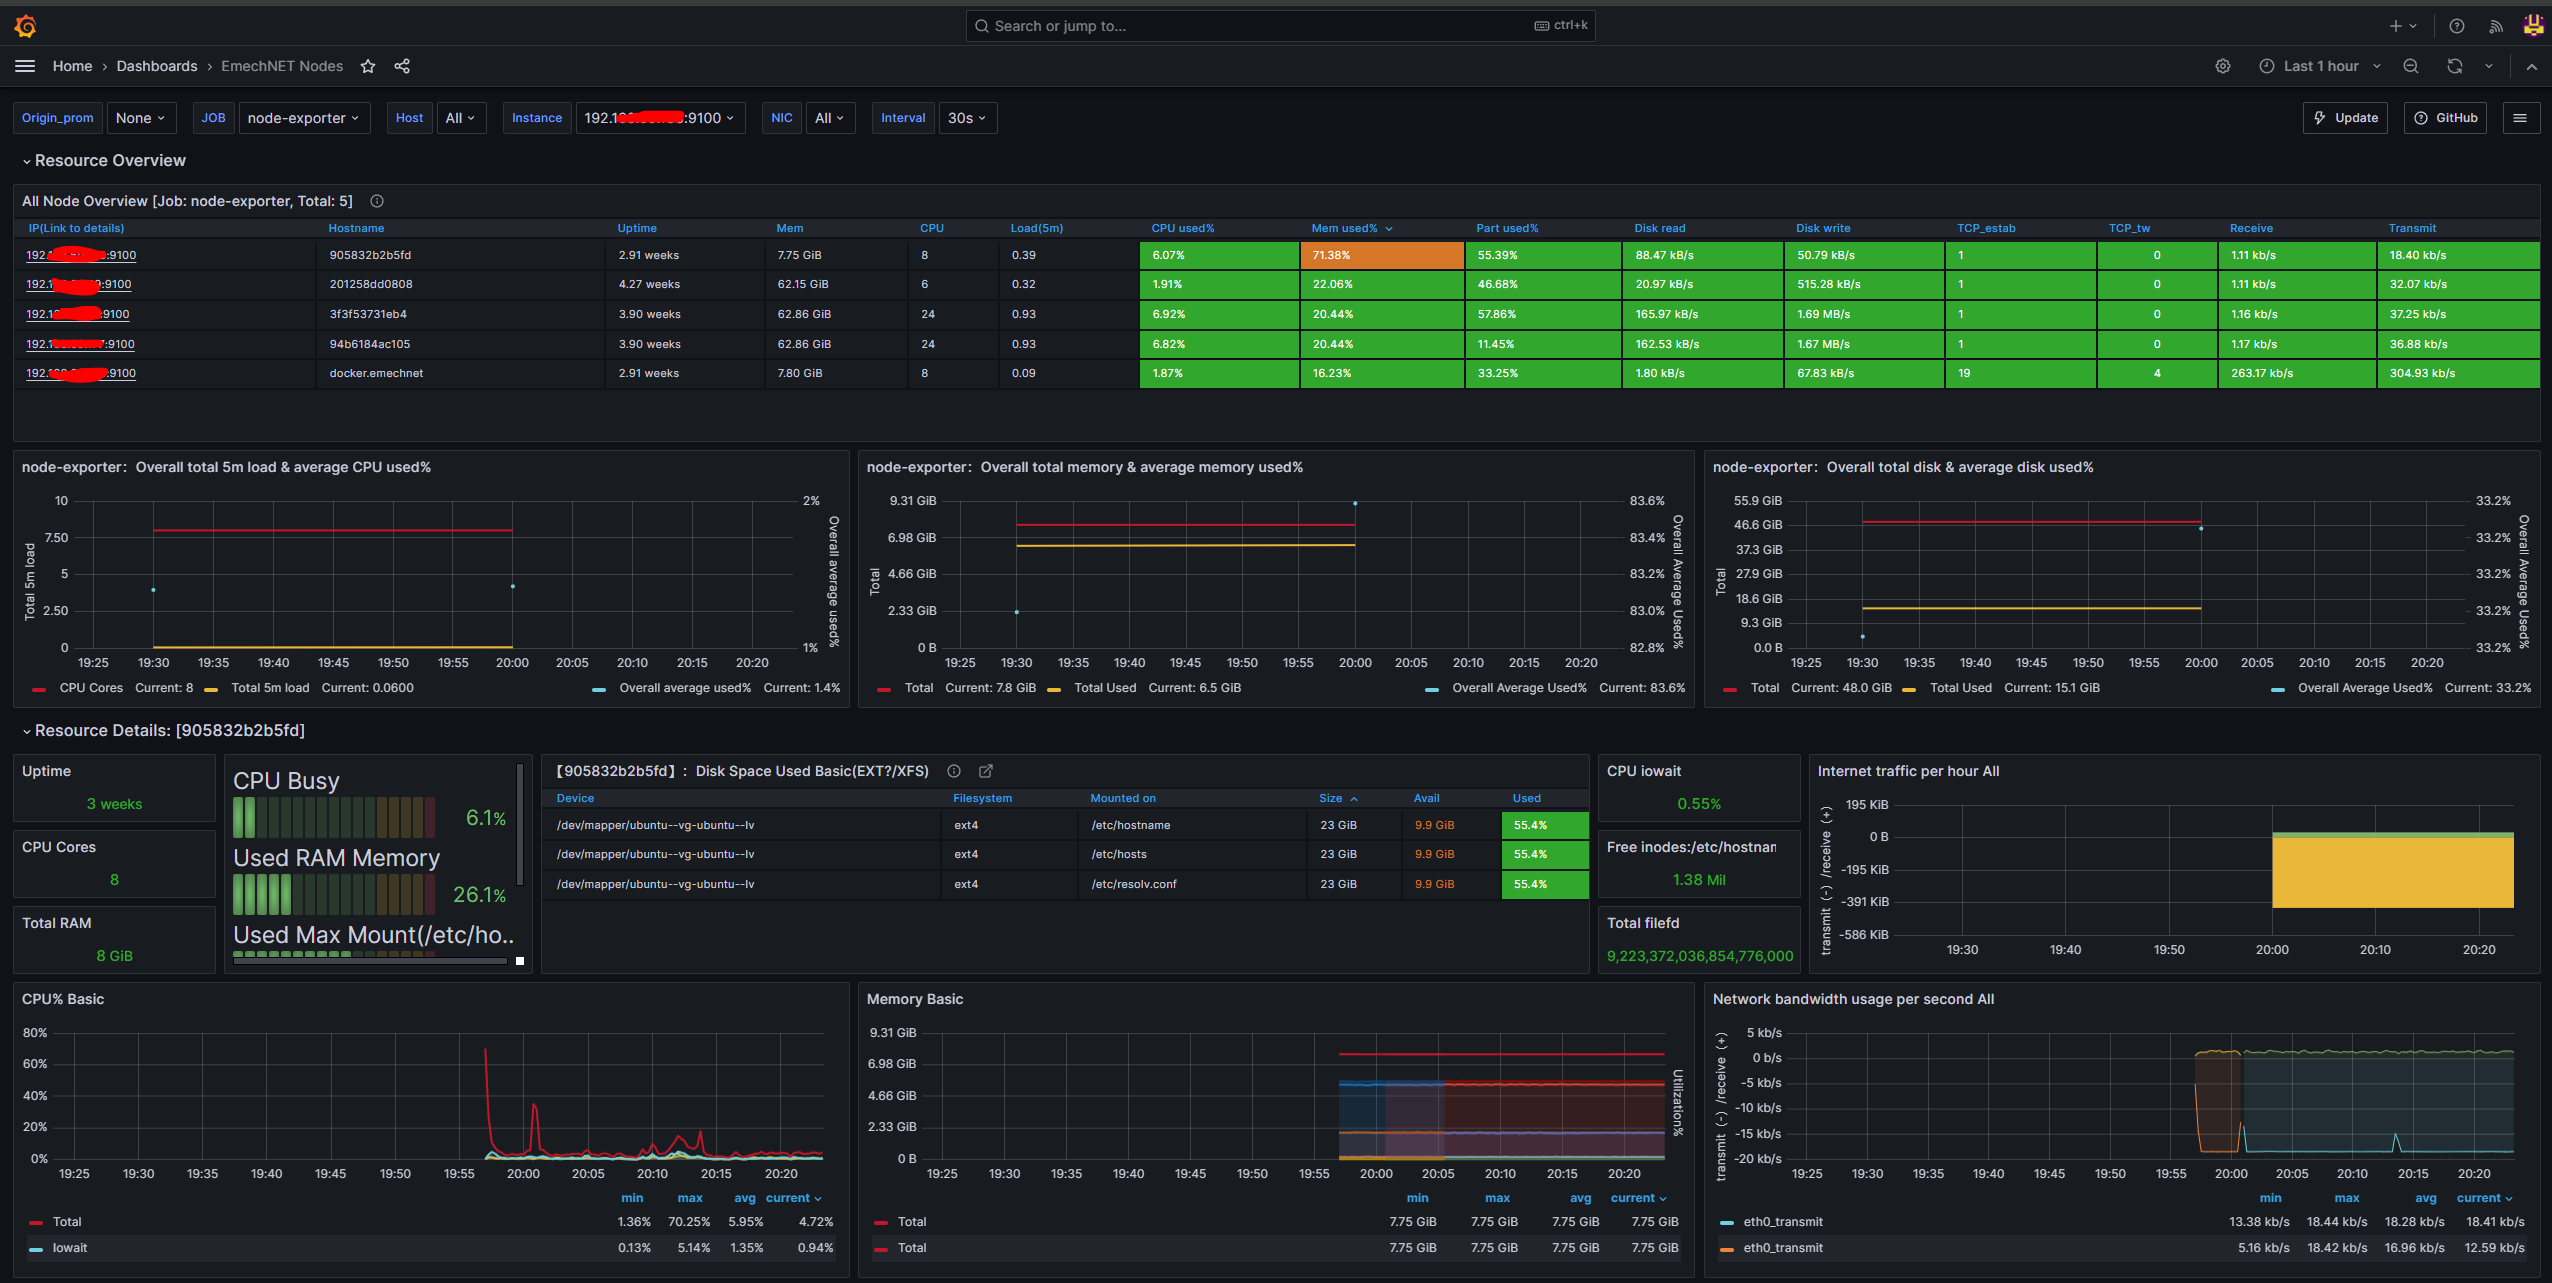2552x1283 pixels.
Task: Click the share dashboard icon
Action: 402,66
